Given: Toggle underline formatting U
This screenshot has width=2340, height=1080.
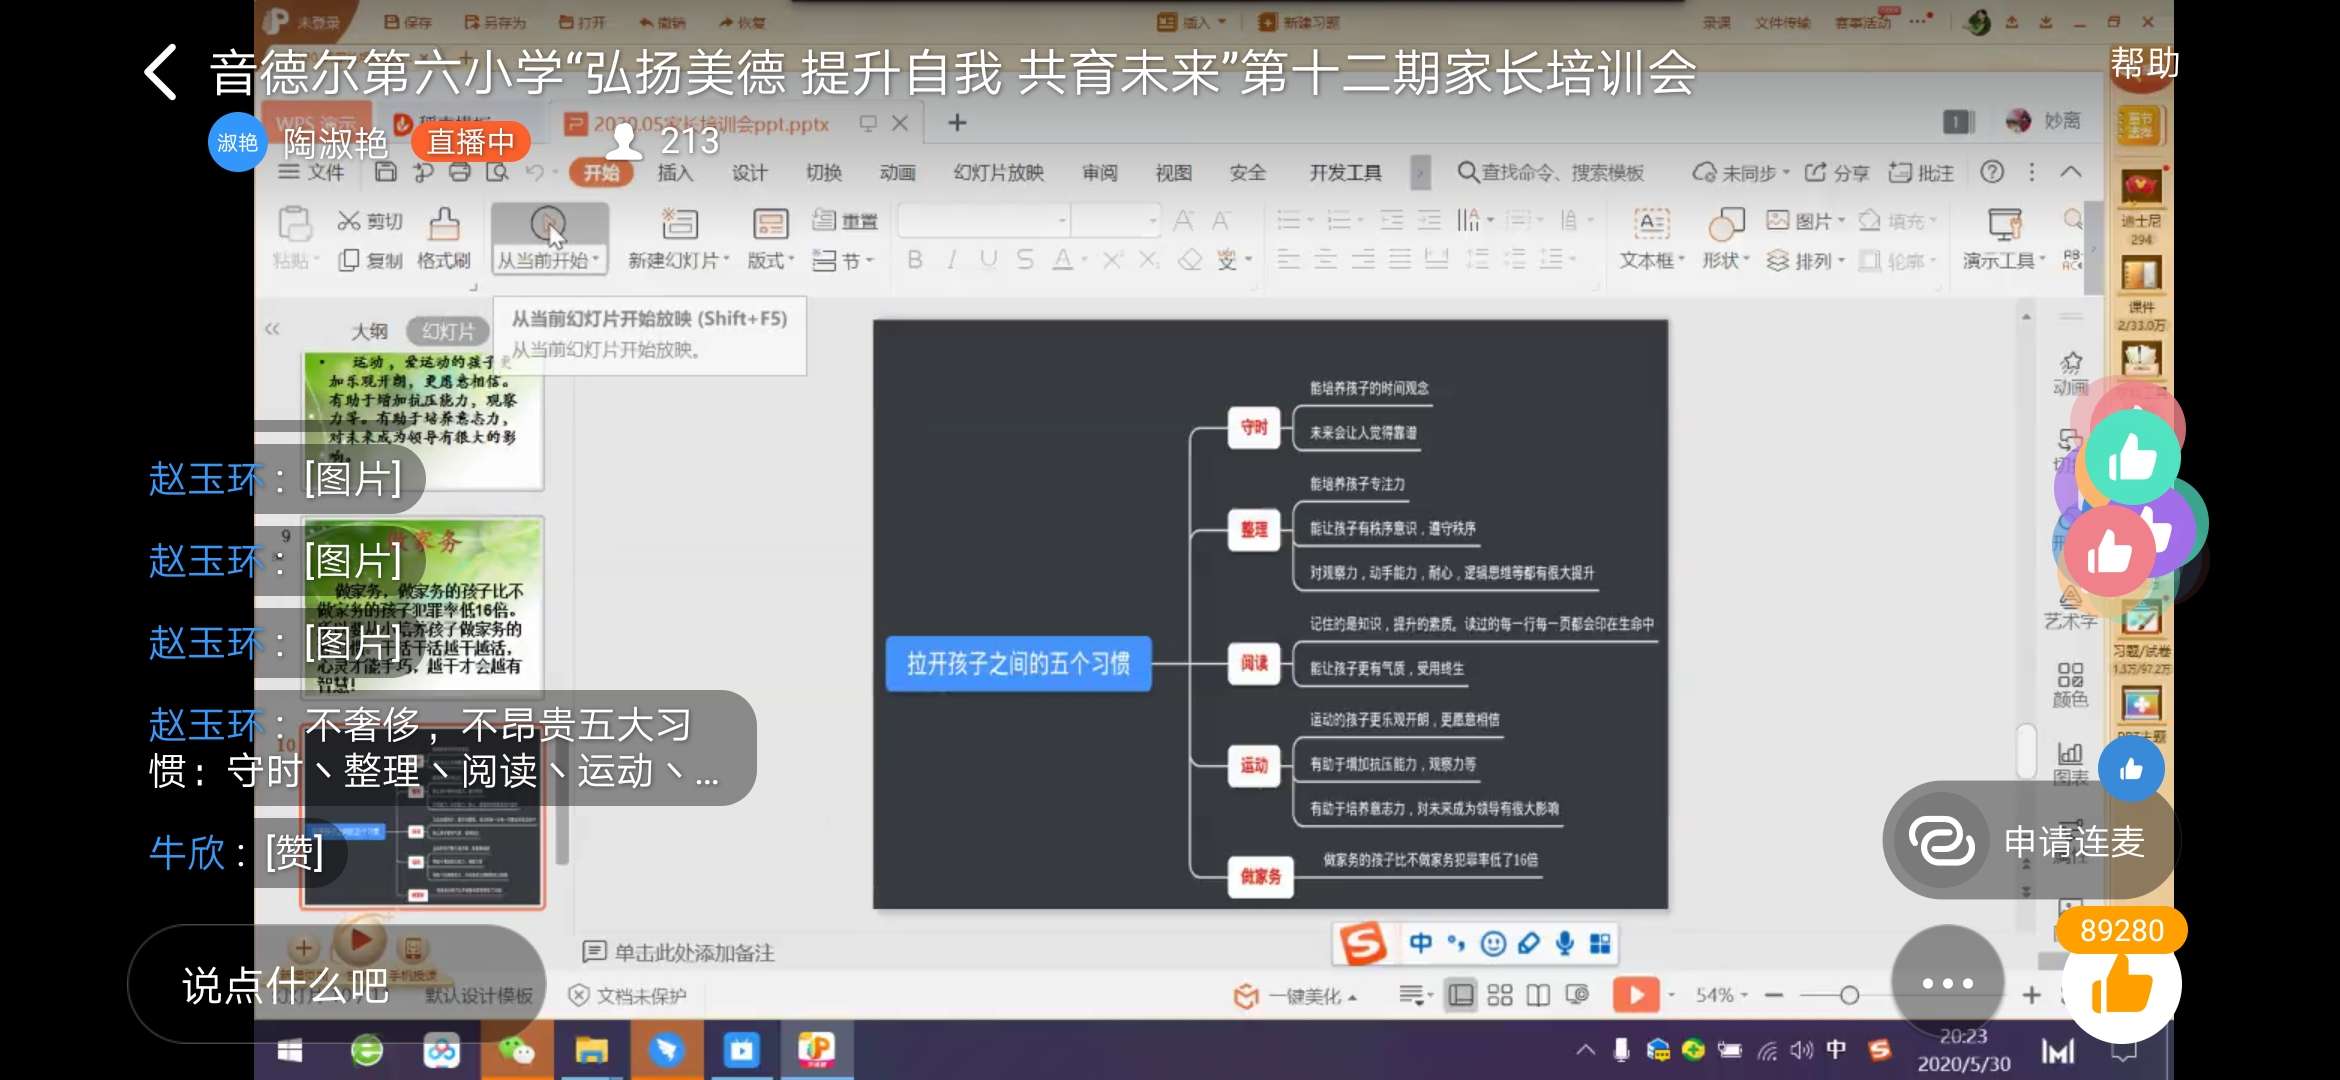Looking at the screenshot, I should pos(988,260).
